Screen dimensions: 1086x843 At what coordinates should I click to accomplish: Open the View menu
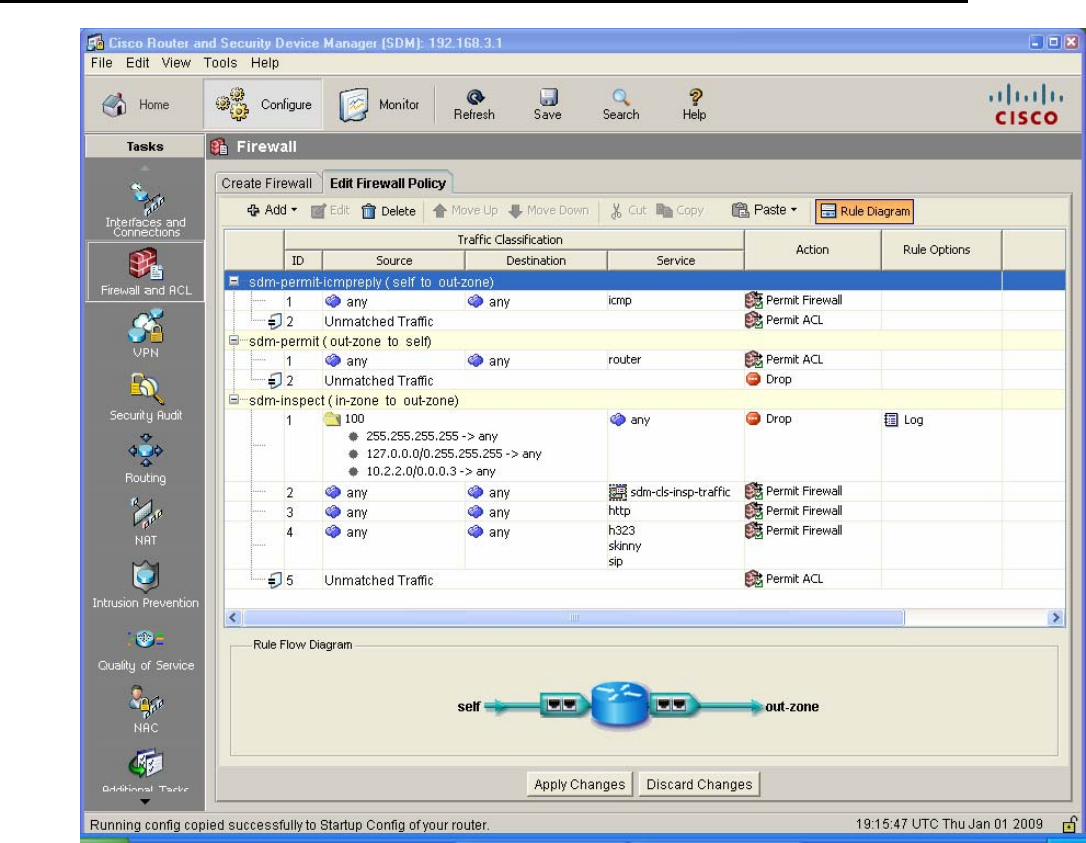coord(176,63)
